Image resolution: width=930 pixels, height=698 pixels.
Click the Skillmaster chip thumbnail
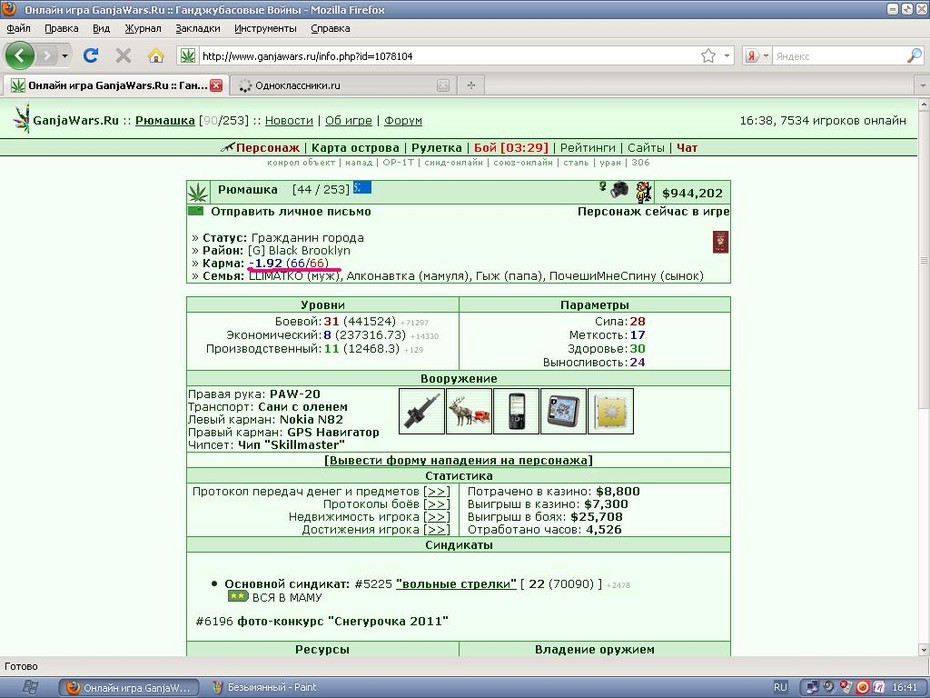611,411
